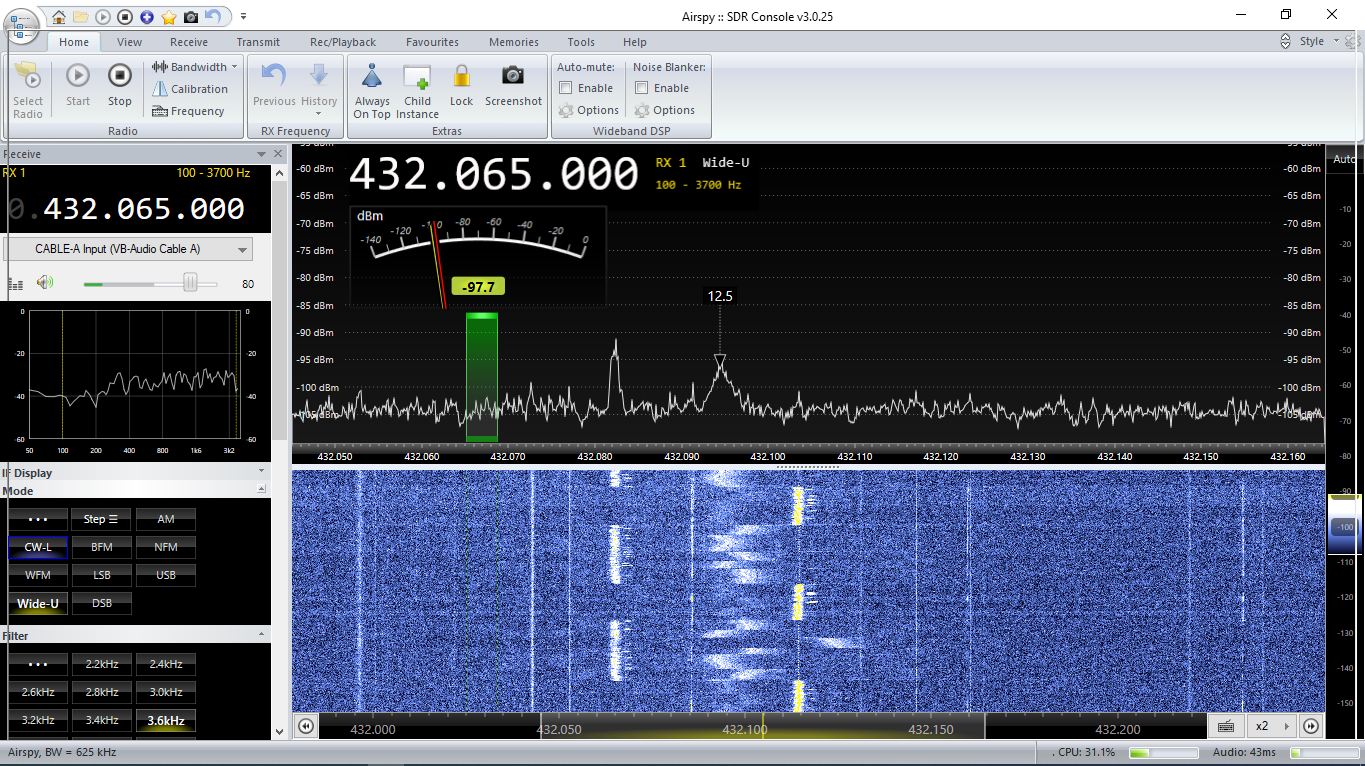The height and width of the screenshot is (766, 1365).
Task: Open the Calibration tool
Action: 190,89
